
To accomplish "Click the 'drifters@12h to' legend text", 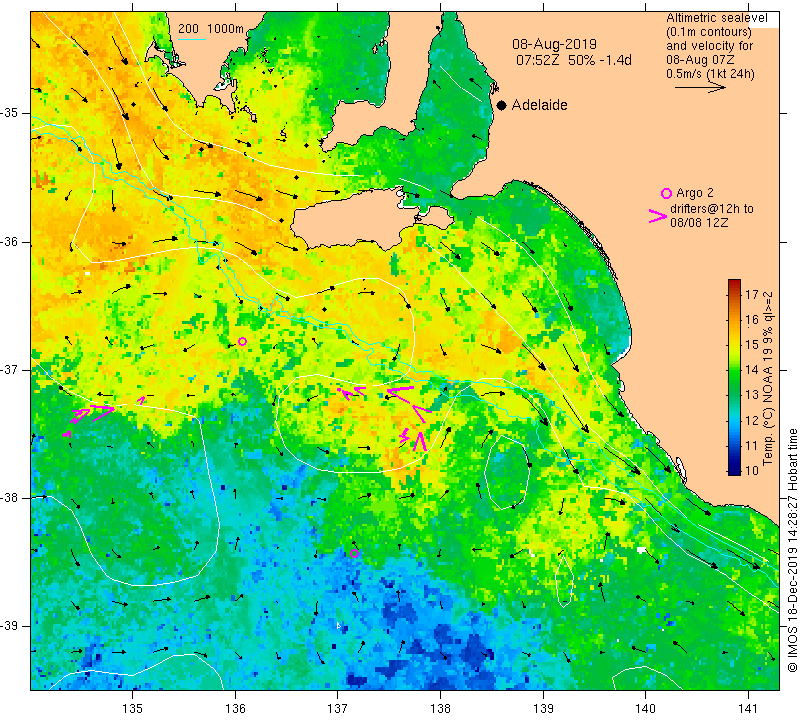I will tap(711, 209).
